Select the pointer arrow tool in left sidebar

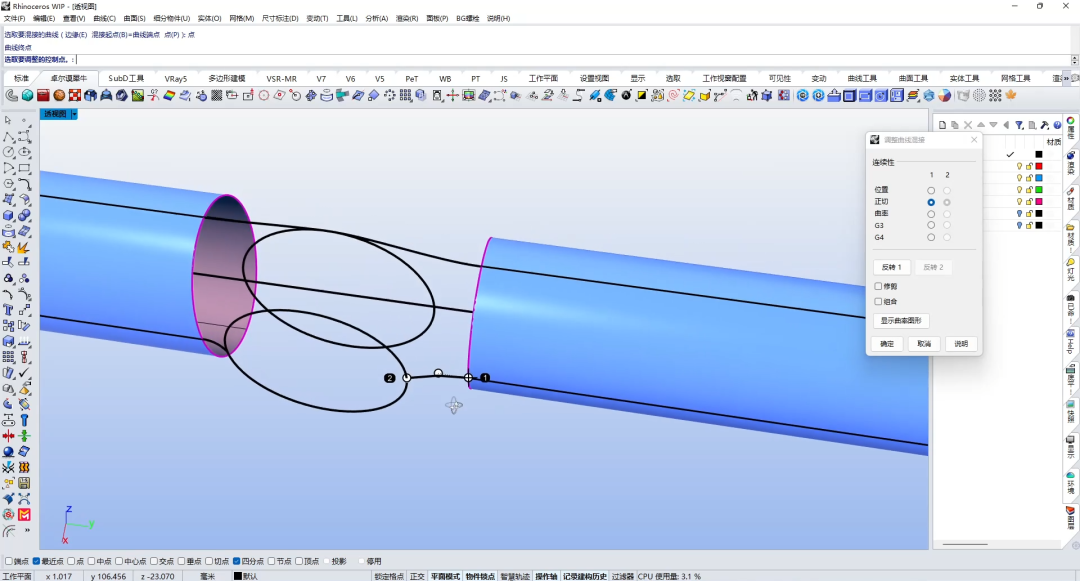pos(8,120)
